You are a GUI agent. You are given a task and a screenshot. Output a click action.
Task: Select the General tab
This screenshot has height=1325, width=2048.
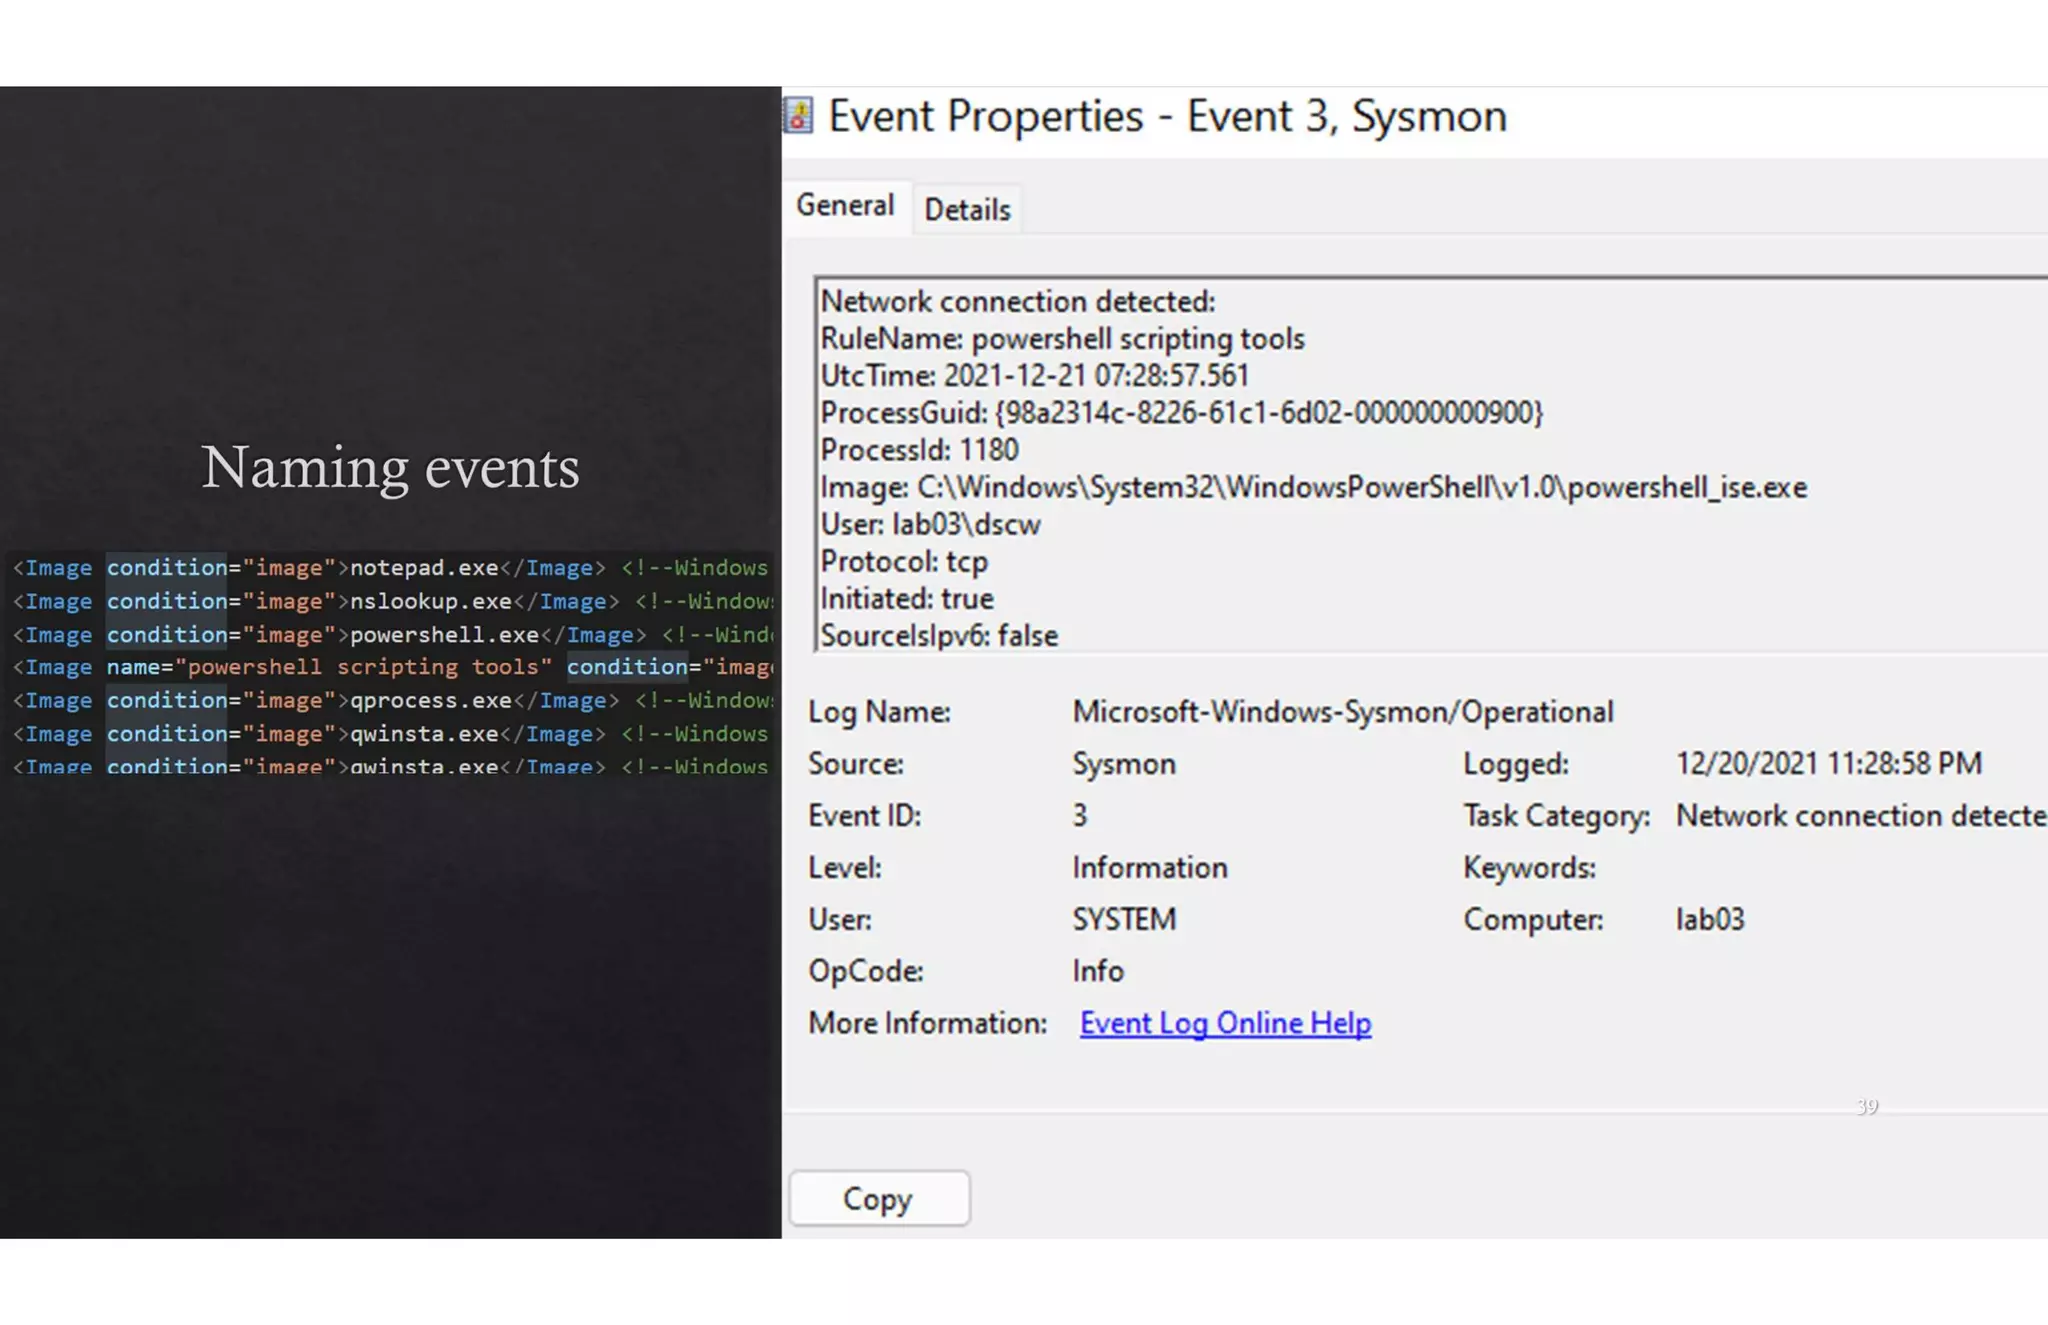pyautogui.click(x=845, y=206)
